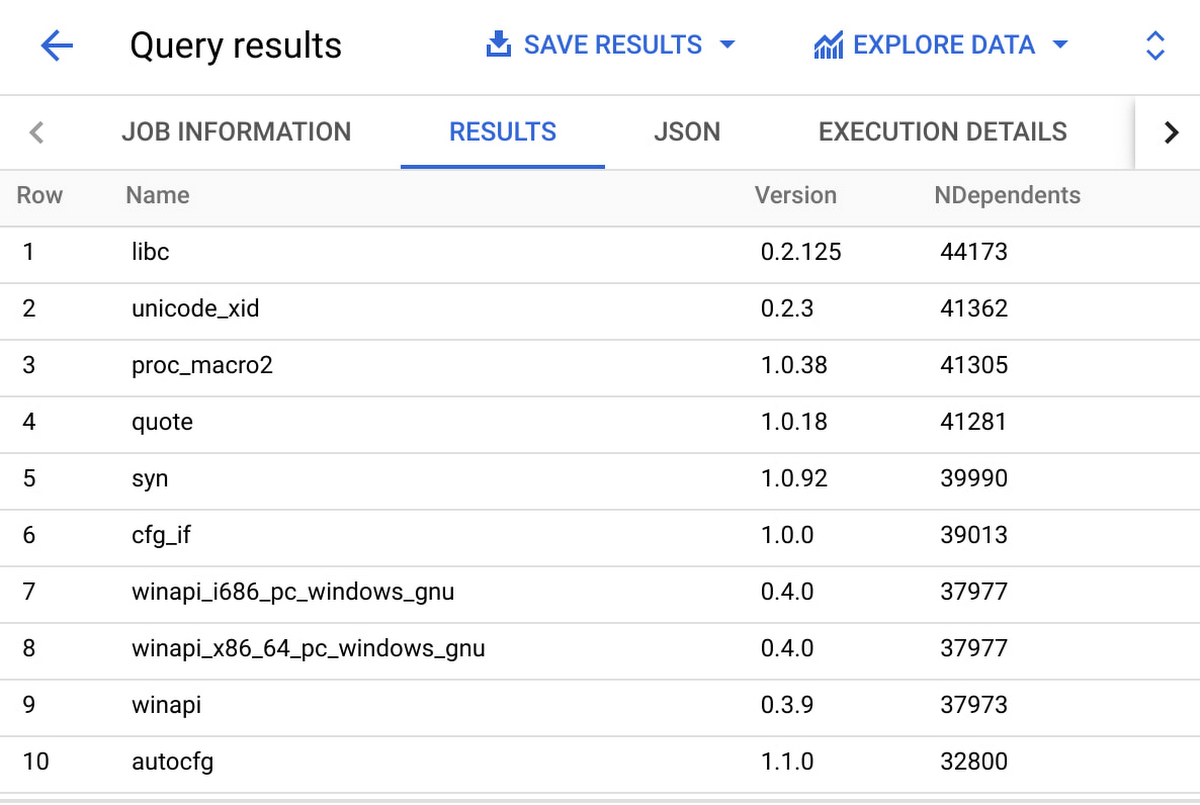Click the Version column header

pos(796,195)
